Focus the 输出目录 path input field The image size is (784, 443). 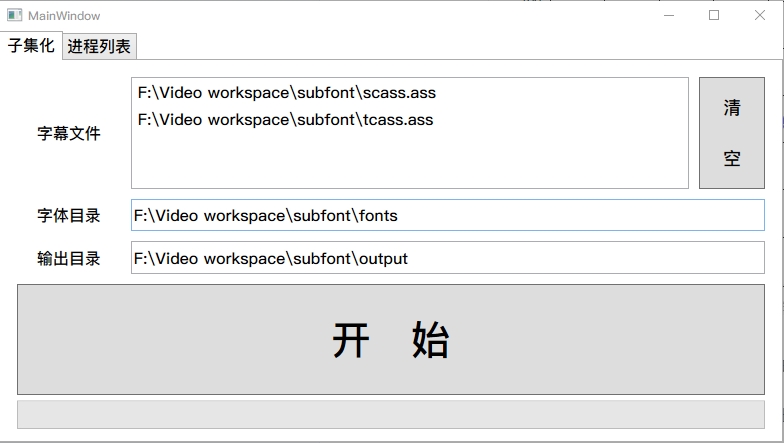pos(447,258)
